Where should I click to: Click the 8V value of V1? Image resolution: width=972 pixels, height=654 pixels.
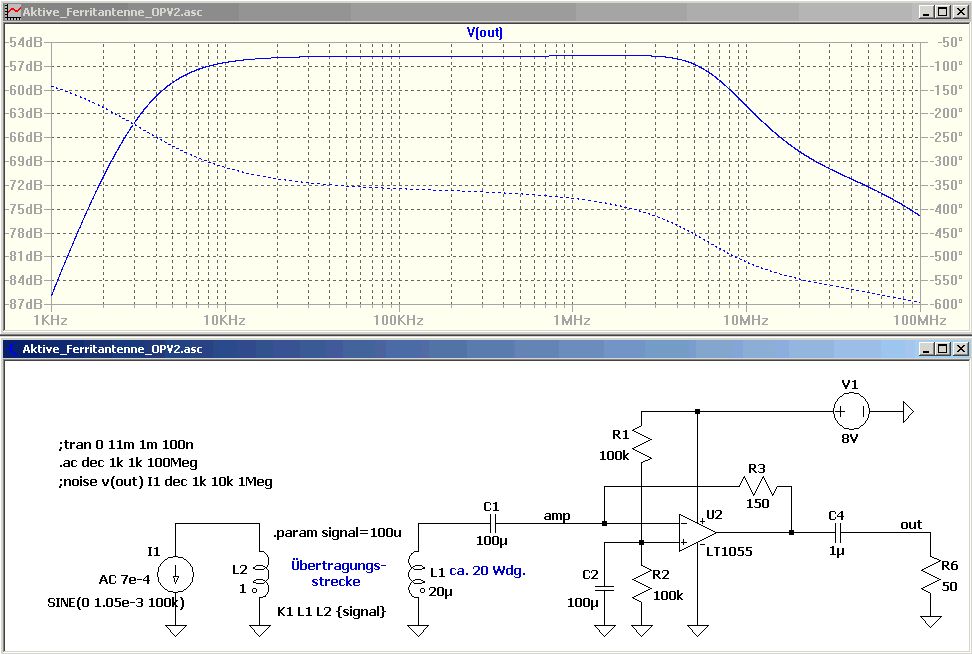(x=849, y=438)
